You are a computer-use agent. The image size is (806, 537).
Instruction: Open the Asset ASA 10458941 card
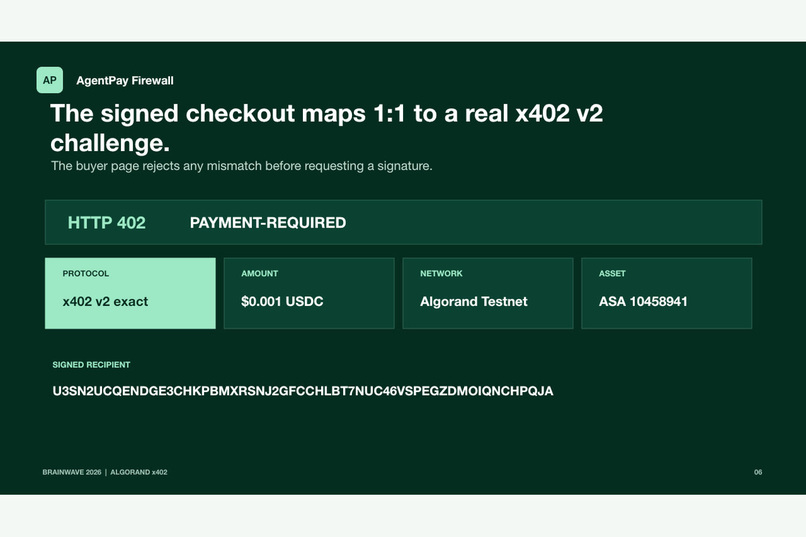[x=667, y=293]
